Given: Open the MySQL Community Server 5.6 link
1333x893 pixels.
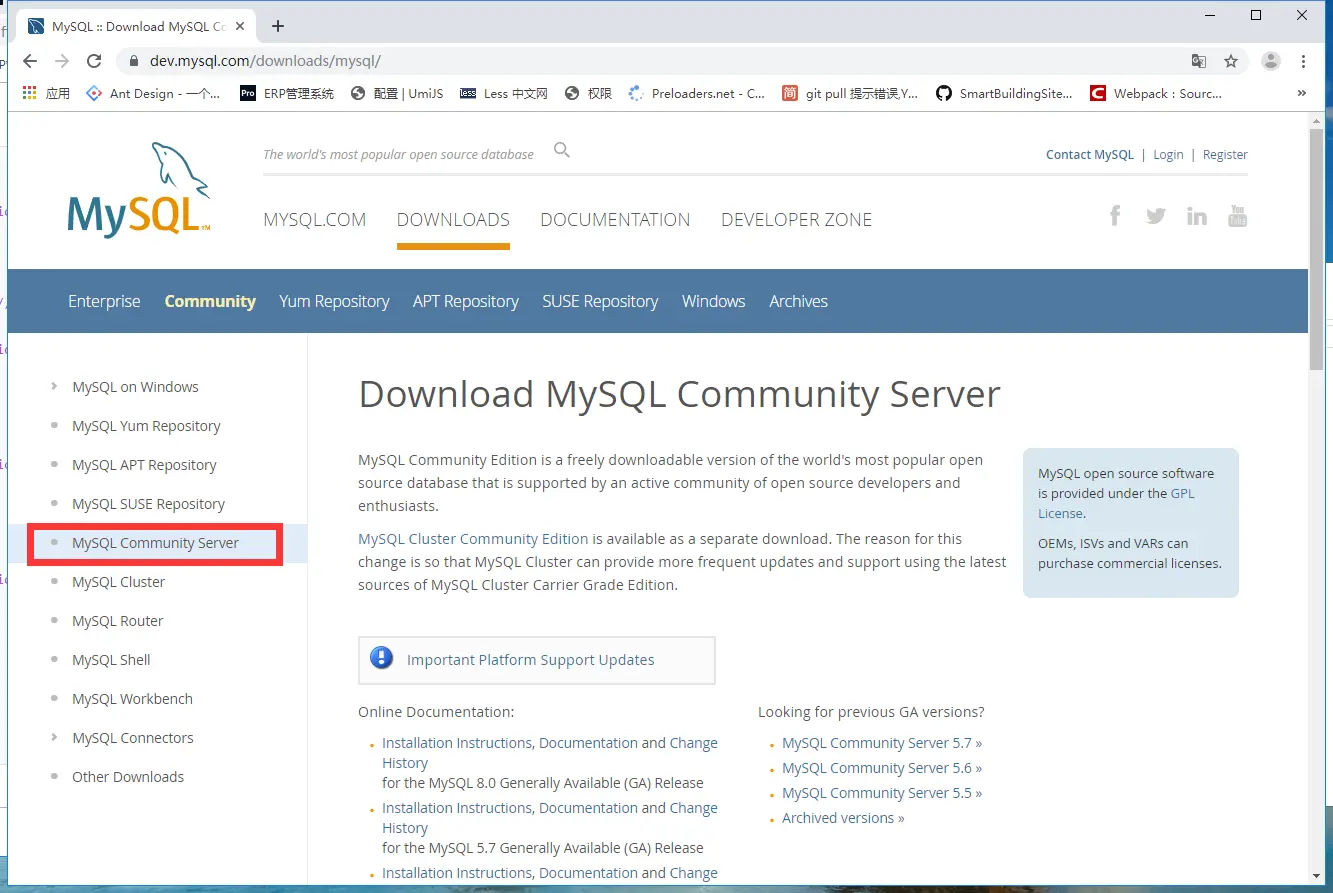Looking at the screenshot, I should click(x=882, y=768).
